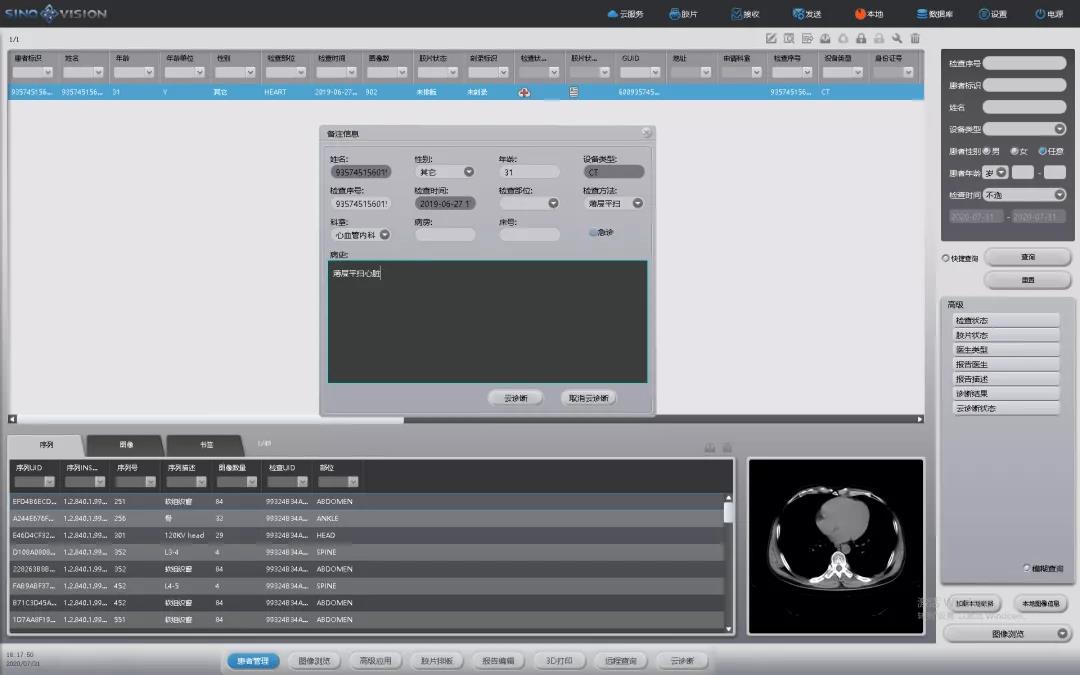The width and height of the screenshot is (1080, 675).
Task: Open 数据库 database from top bar
Action: (x=933, y=14)
